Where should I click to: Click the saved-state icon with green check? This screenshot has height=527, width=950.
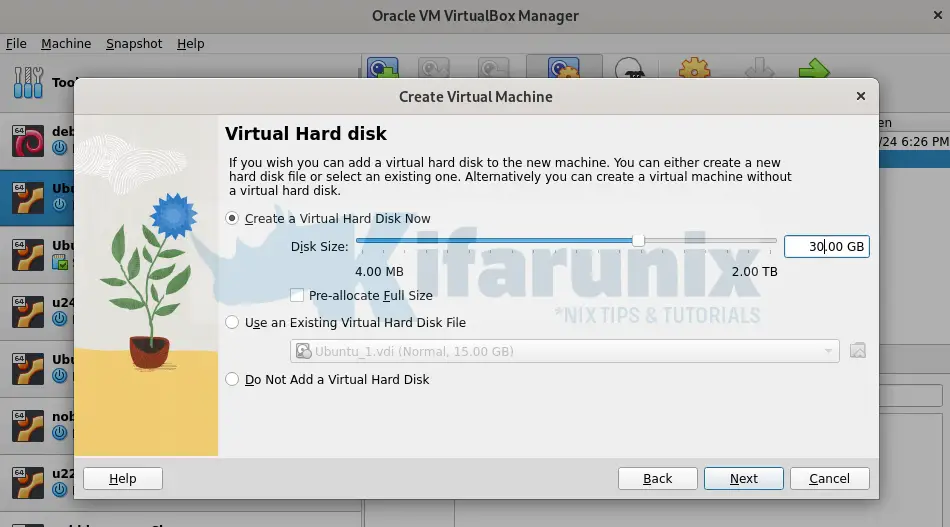pos(59,262)
